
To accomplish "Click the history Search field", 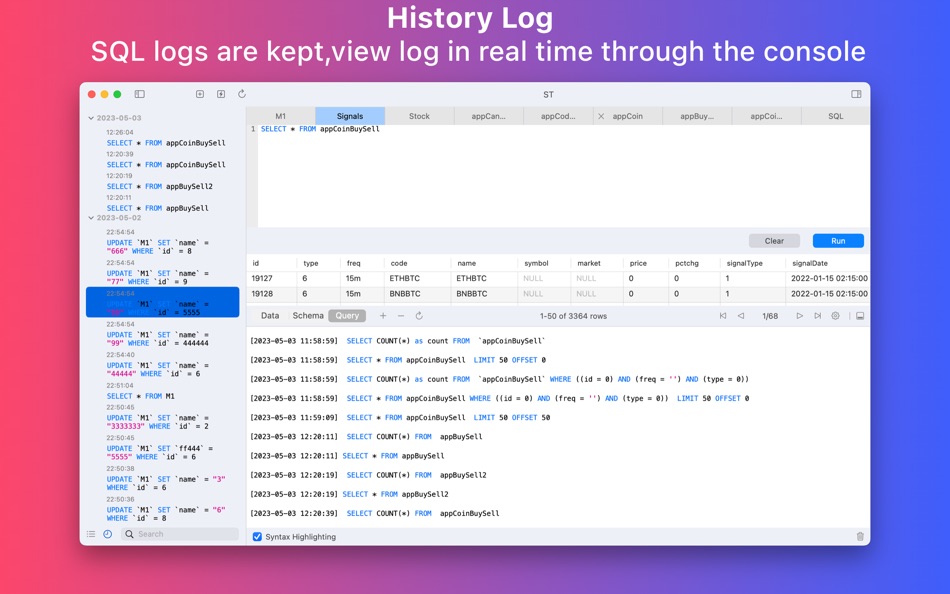I will pyautogui.click(x=180, y=534).
